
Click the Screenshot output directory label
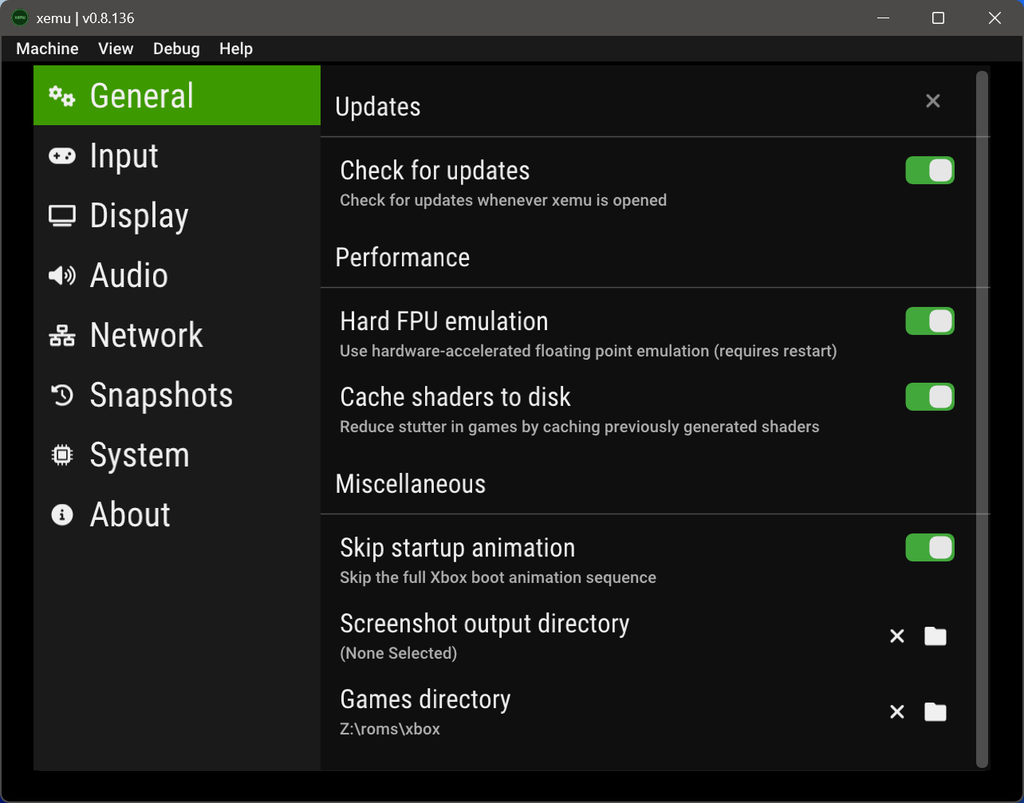tap(485, 623)
